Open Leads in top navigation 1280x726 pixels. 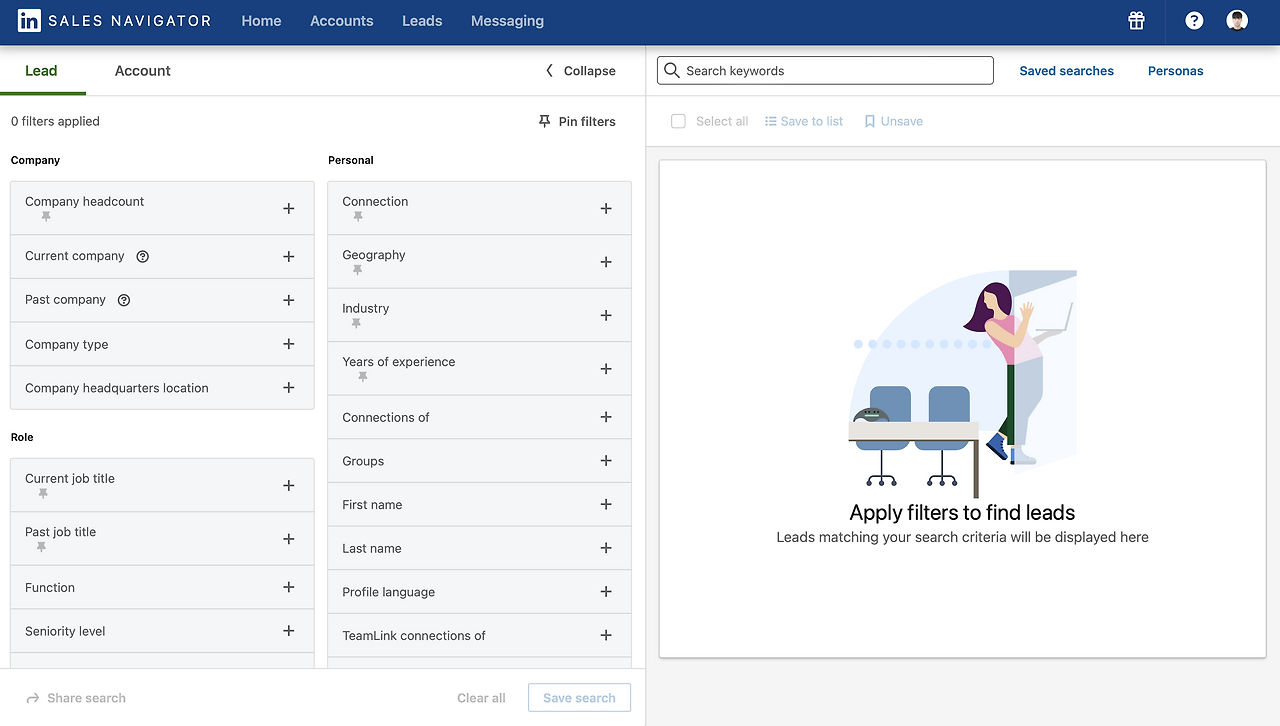click(422, 21)
